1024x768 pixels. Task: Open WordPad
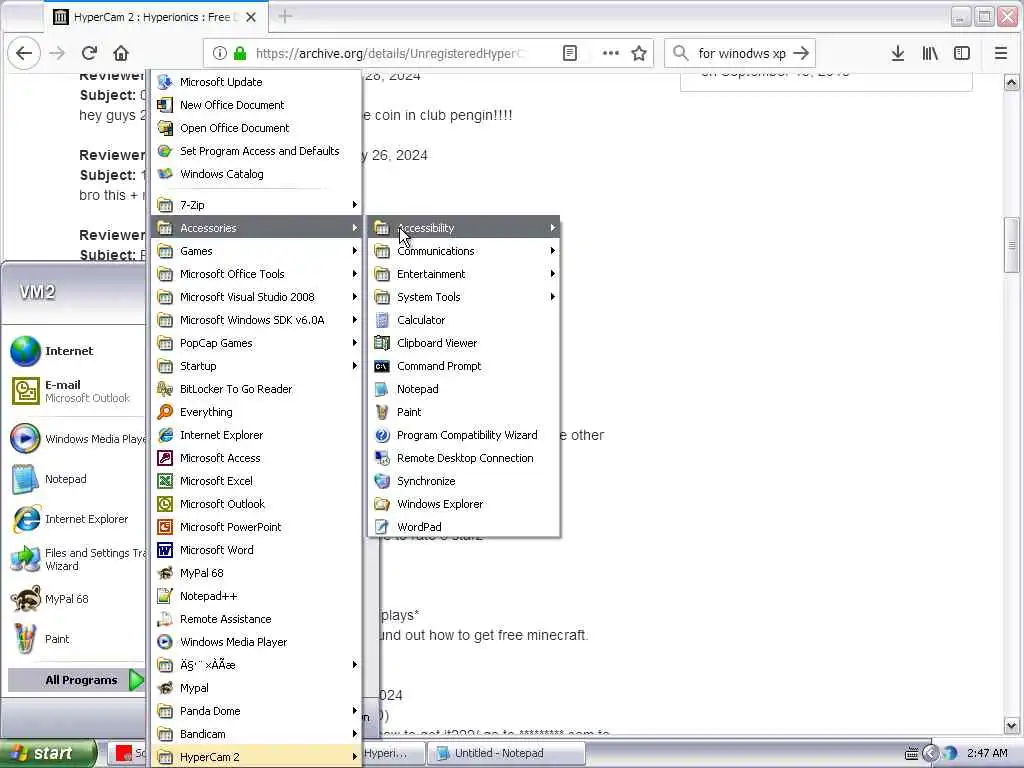464,526
